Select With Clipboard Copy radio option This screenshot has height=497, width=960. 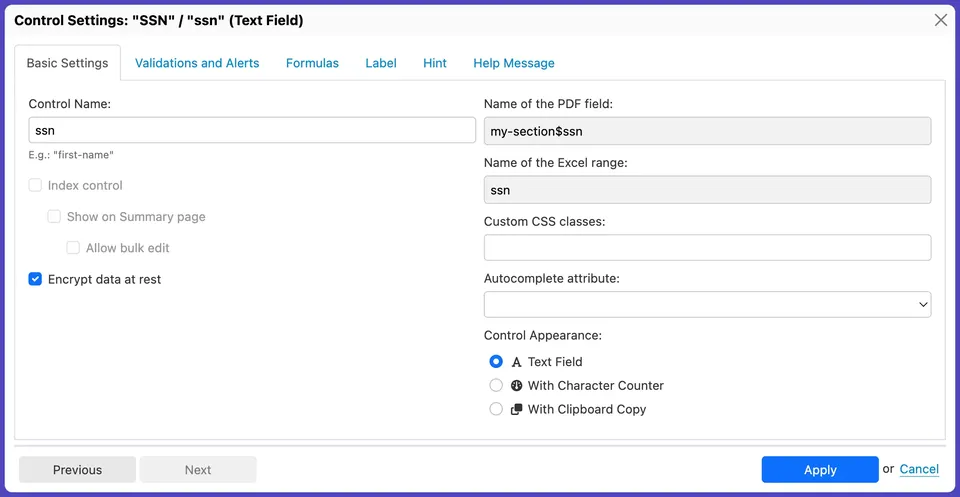(x=496, y=409)
